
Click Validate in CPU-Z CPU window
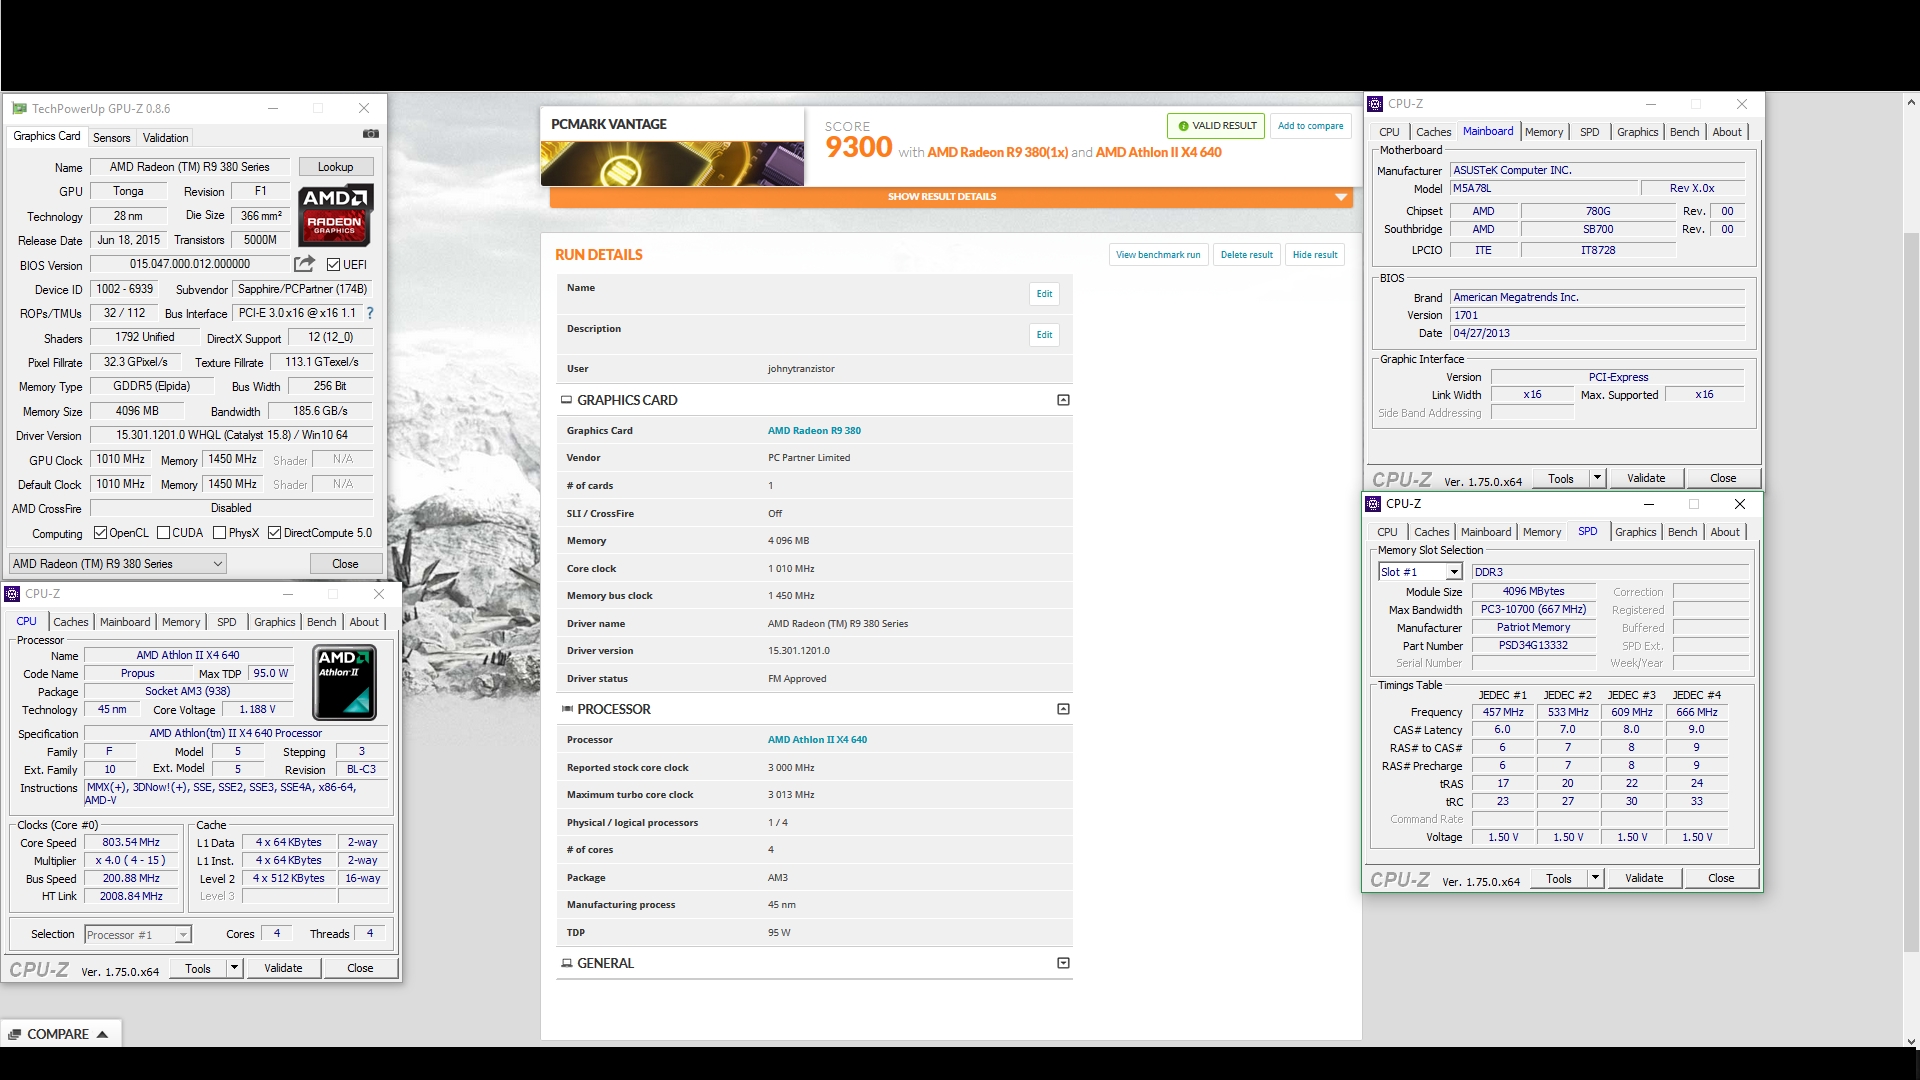point(283,968)
